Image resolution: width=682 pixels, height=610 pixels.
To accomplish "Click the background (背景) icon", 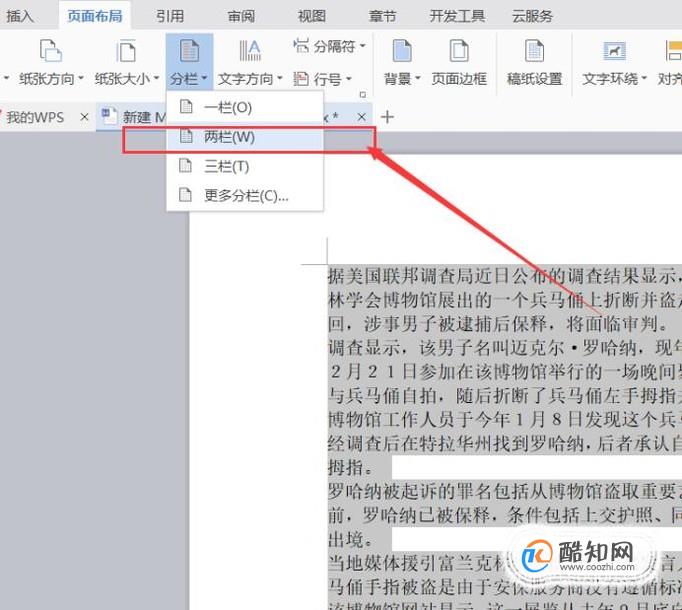I will pos(402,50).
